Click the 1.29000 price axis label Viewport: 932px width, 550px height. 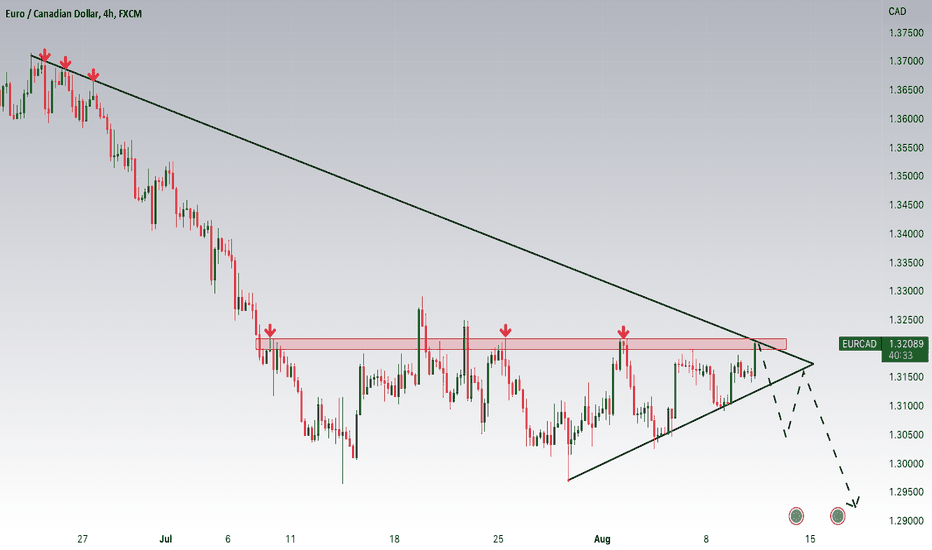click(906, 521)
